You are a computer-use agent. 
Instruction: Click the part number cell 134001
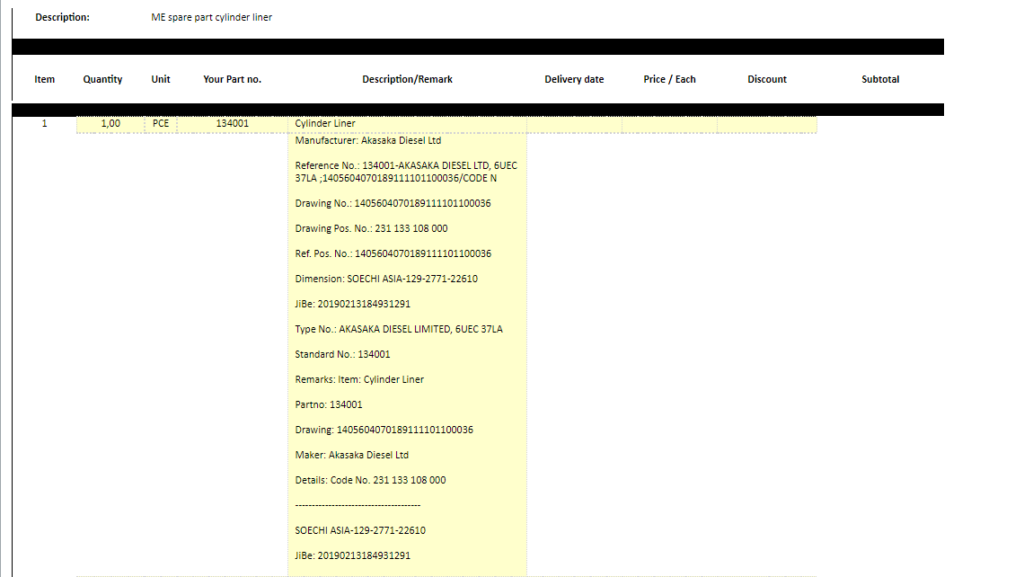(232, 124)
